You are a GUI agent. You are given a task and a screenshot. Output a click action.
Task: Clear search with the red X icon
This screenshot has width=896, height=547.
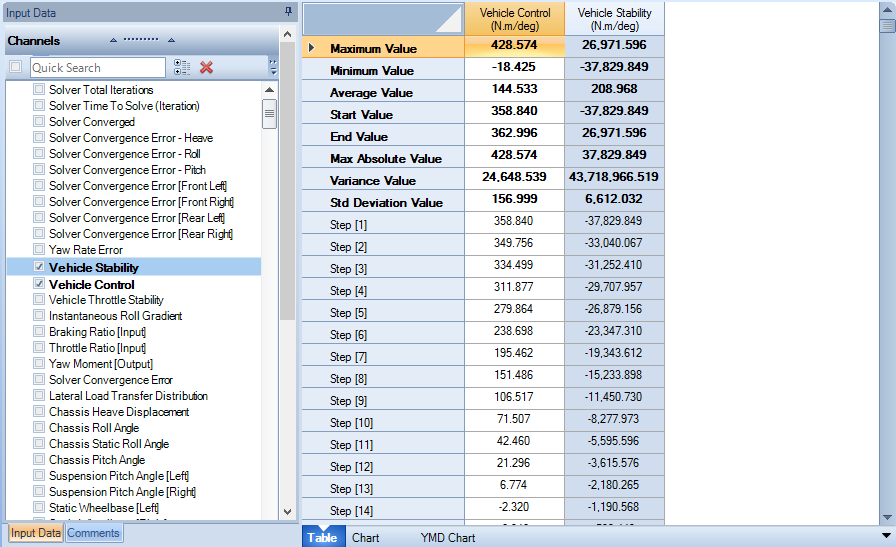pos(206,67)
